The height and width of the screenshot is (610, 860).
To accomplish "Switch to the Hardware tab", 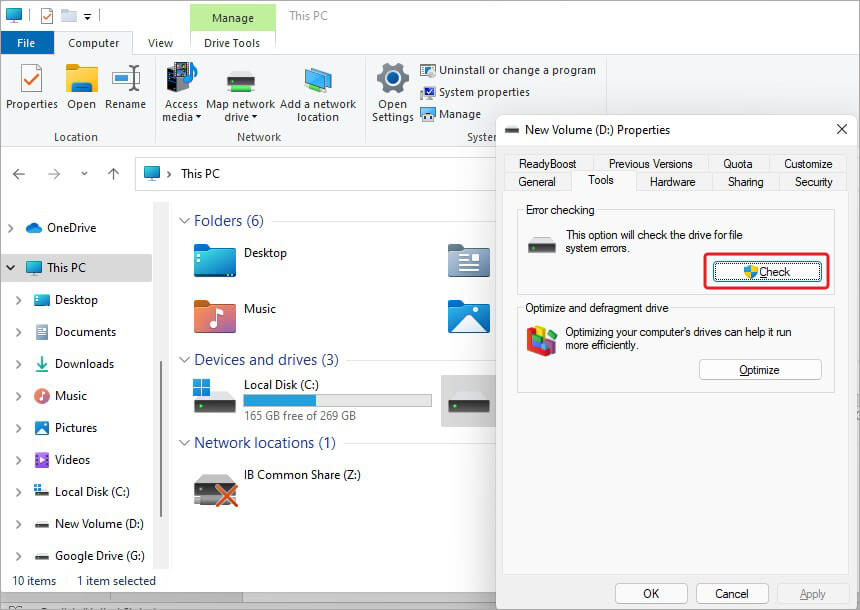I will pos(672,182).
